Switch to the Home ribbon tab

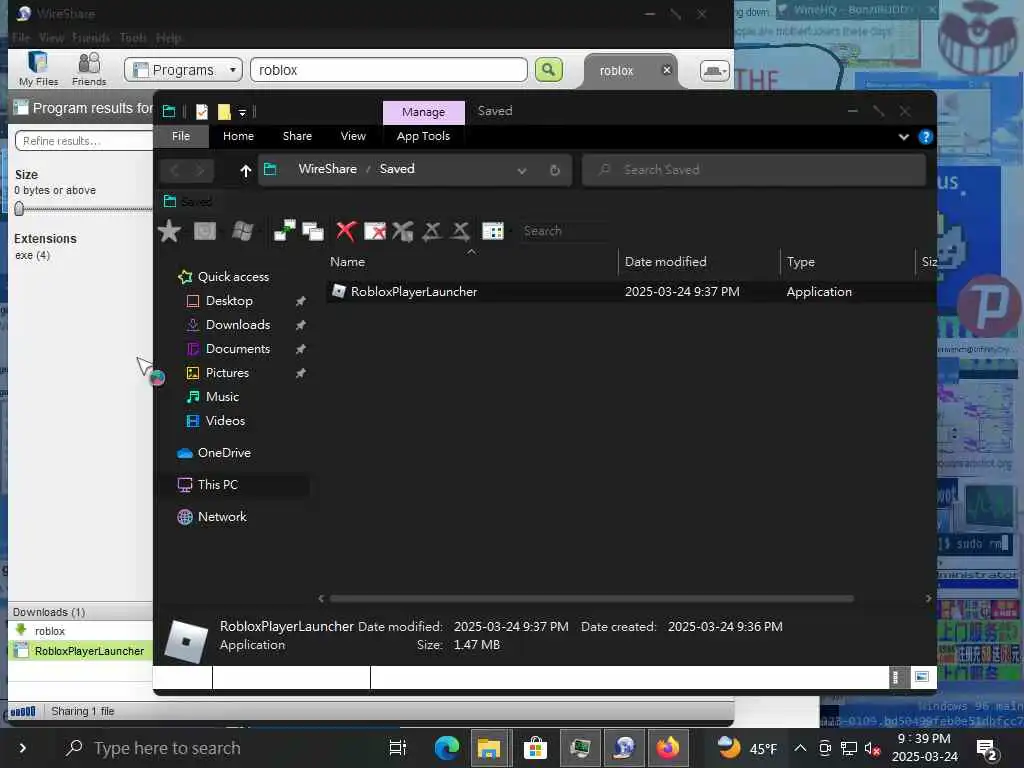tap(238, 136)
